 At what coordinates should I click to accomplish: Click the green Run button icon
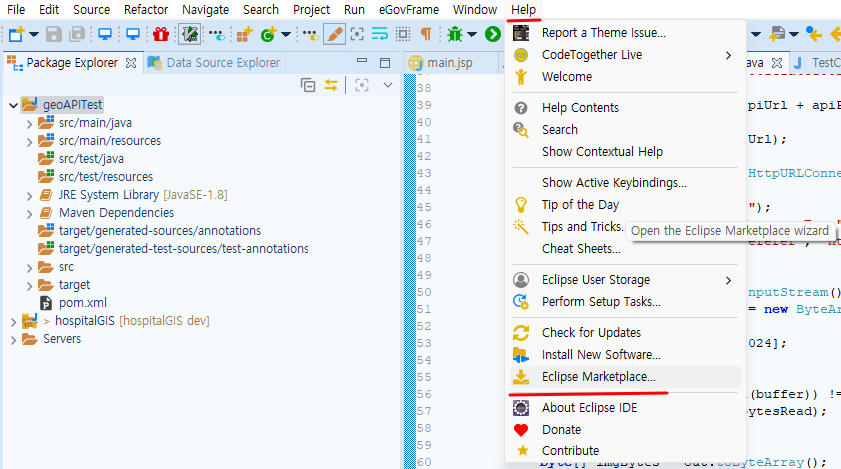tap(492, 34)
